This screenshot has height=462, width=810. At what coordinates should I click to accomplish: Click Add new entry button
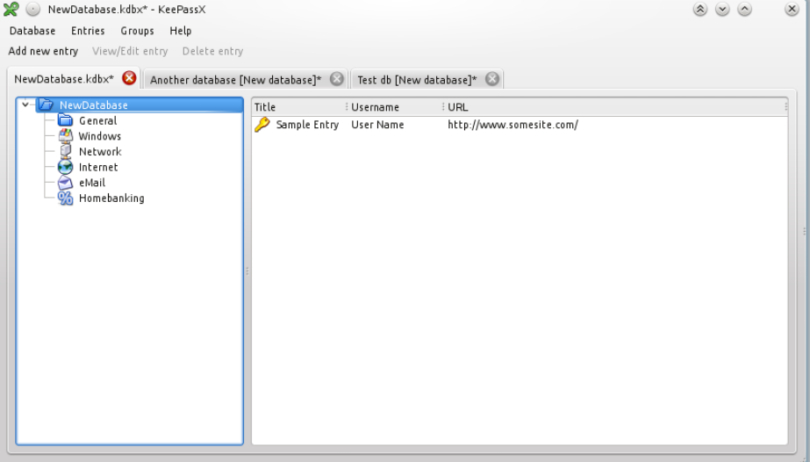coord(43,51)
